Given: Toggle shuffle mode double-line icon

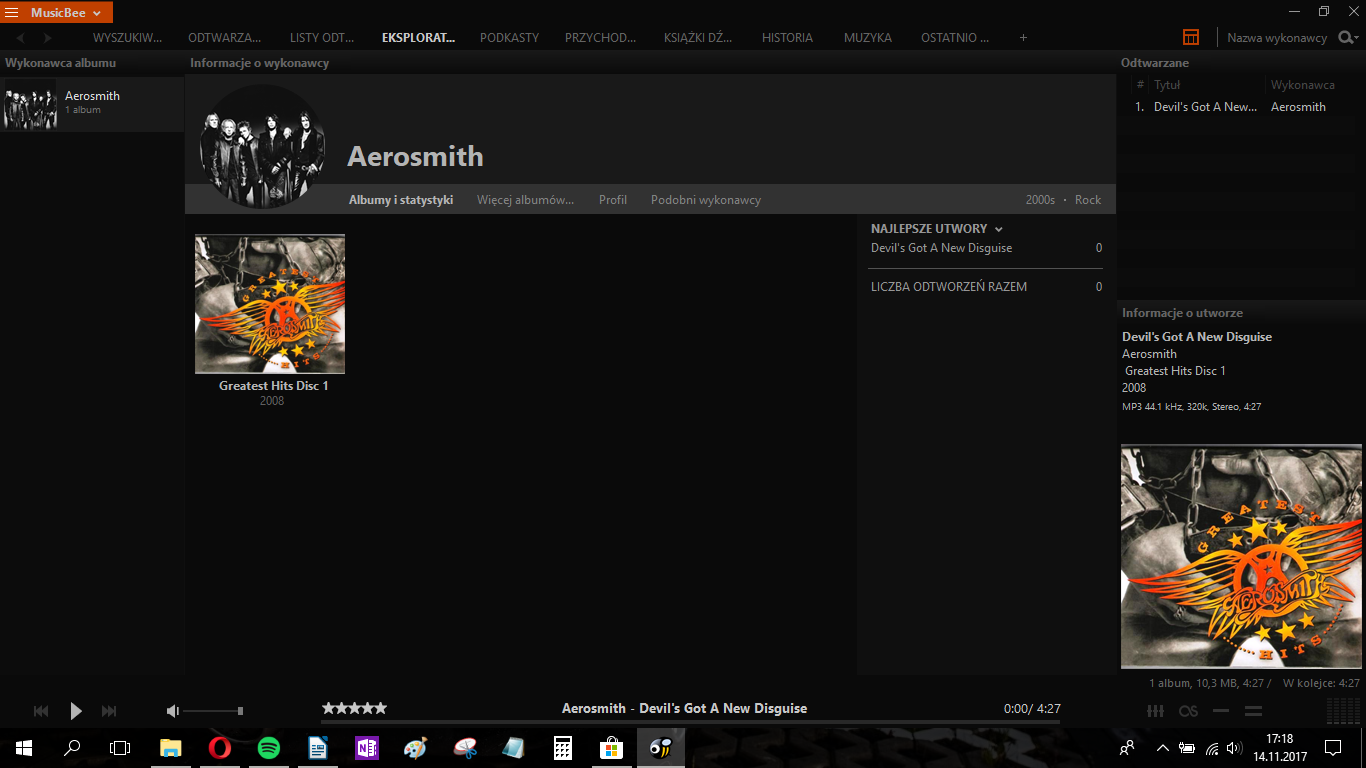Looking at the screenshot, I should (1253, 711).
